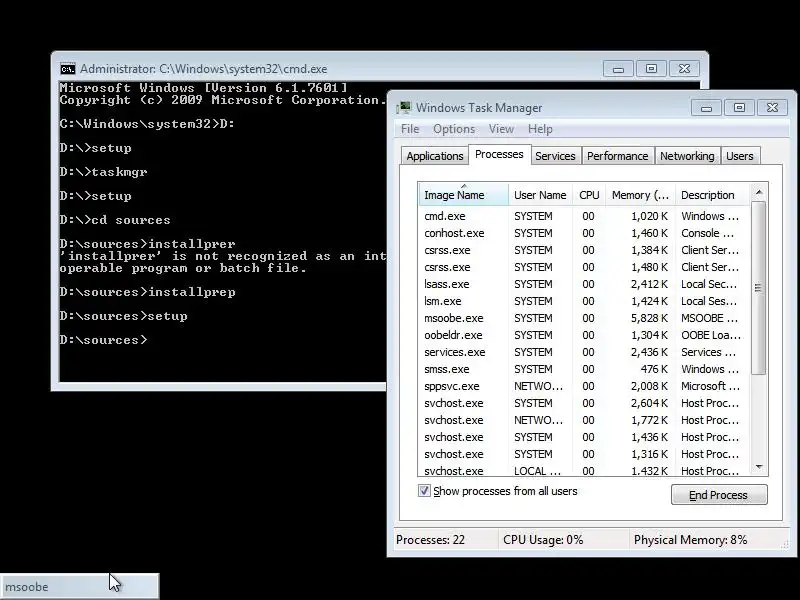The height and width of the screenshot is (600, 800).
Task: Maximize the Windows Task Manager window
Action: 739,108
